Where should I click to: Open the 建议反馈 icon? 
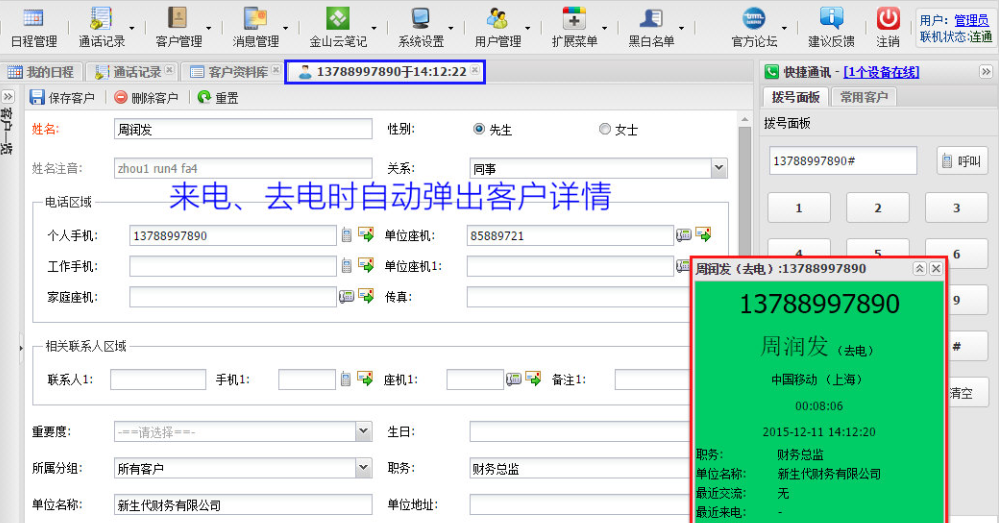(831, 19)
